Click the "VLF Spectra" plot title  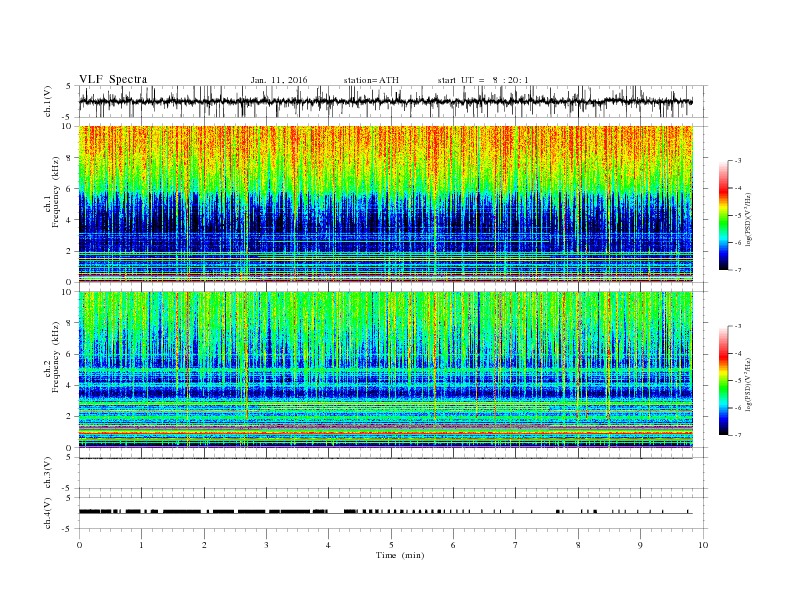coord(113,79)
